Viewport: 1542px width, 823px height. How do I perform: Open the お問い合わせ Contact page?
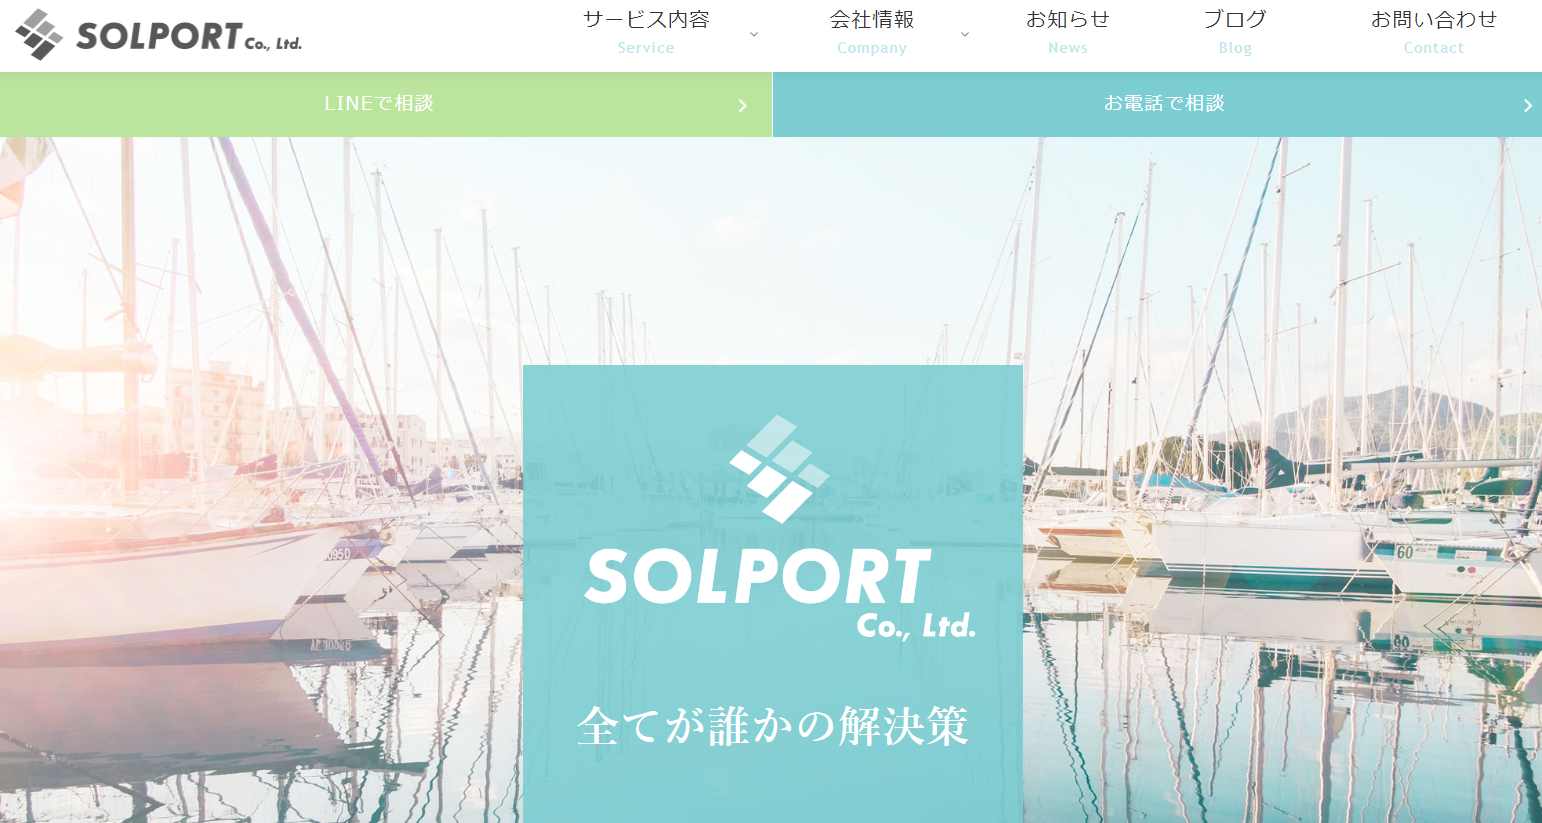coord(1433,33)
